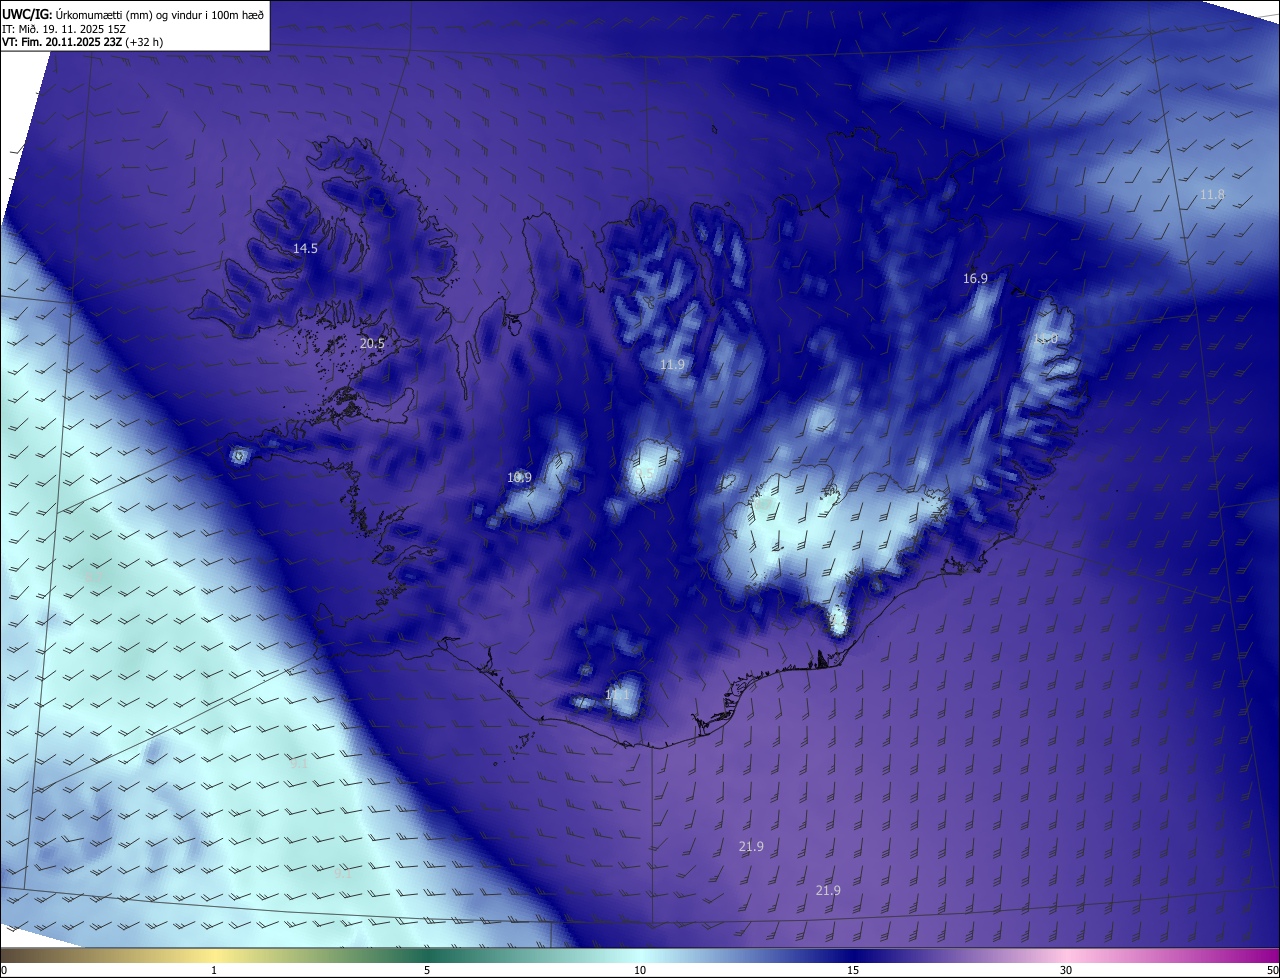Click the 11.1 value near the south coast
Image resolution: width=1280 pixels, height=978 pixels.
coord(618,694)
